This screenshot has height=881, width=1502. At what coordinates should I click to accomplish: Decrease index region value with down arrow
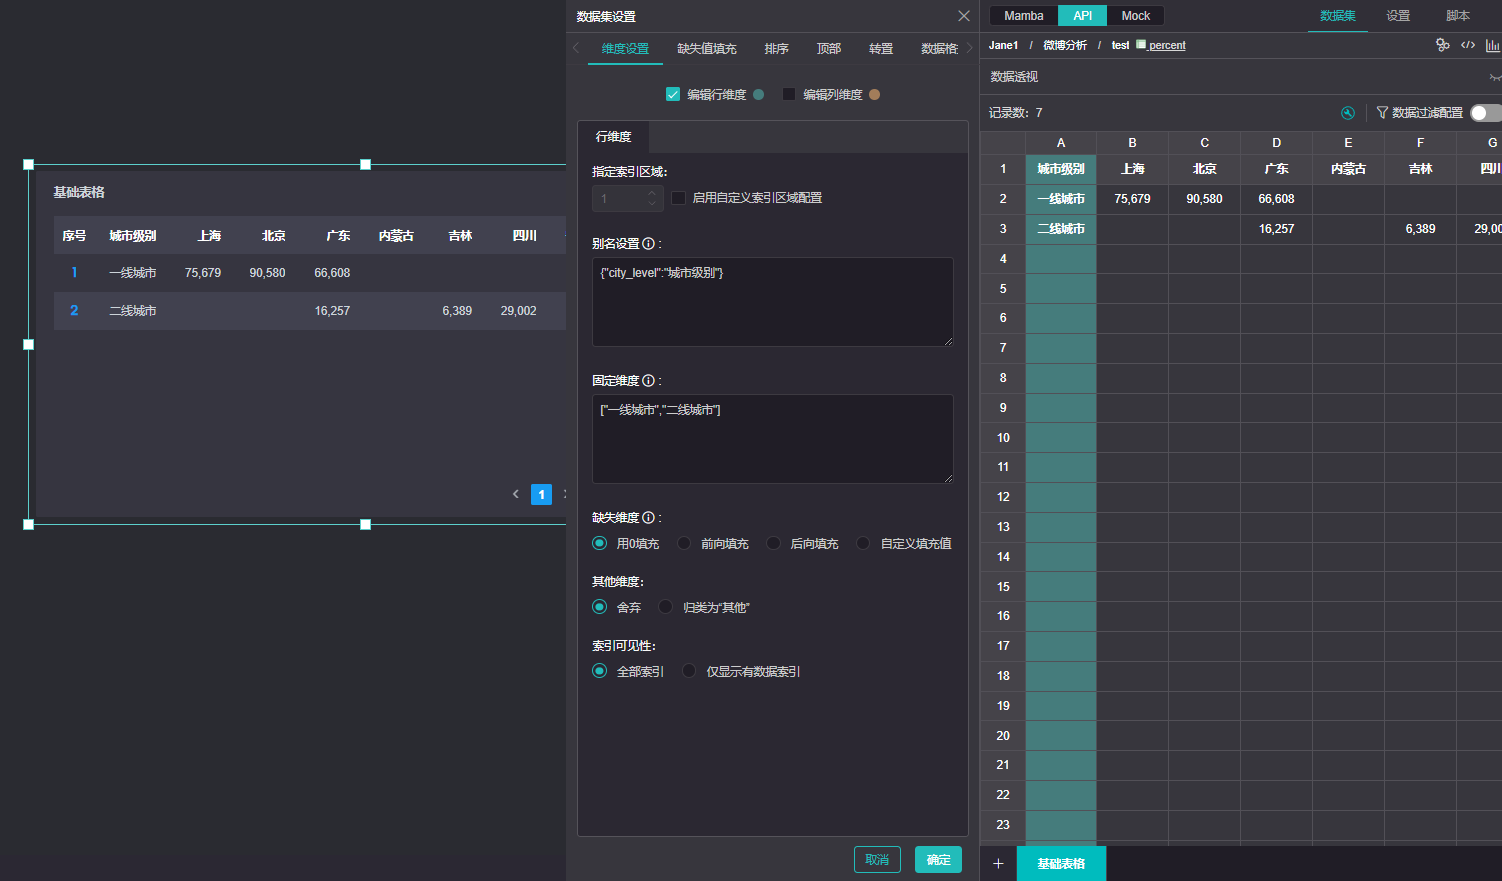click(x=652, y=204)
